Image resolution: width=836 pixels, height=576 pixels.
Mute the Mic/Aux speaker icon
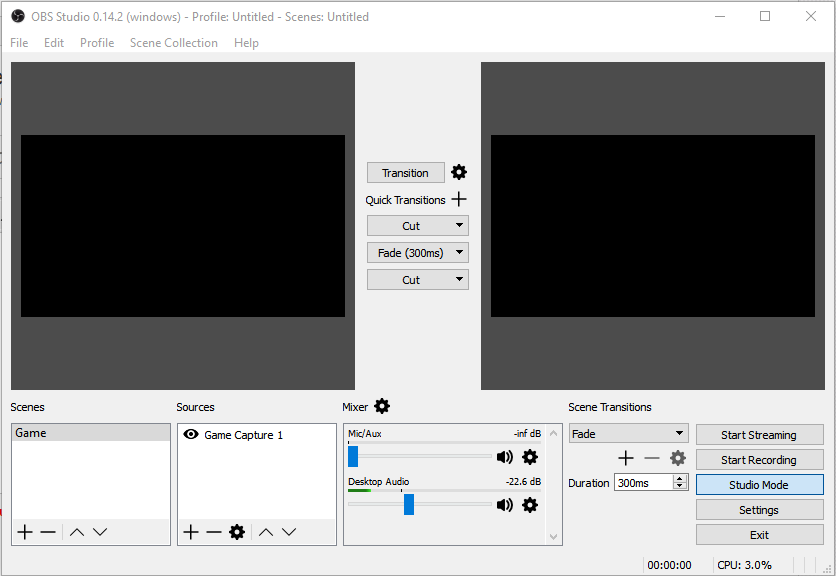tap(504, 457)
